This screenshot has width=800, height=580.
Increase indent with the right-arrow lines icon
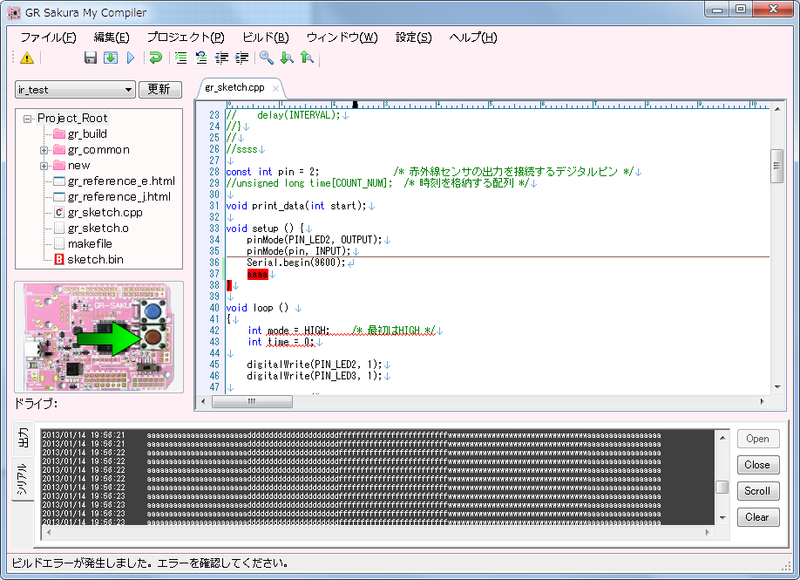[x=242, y=58]
